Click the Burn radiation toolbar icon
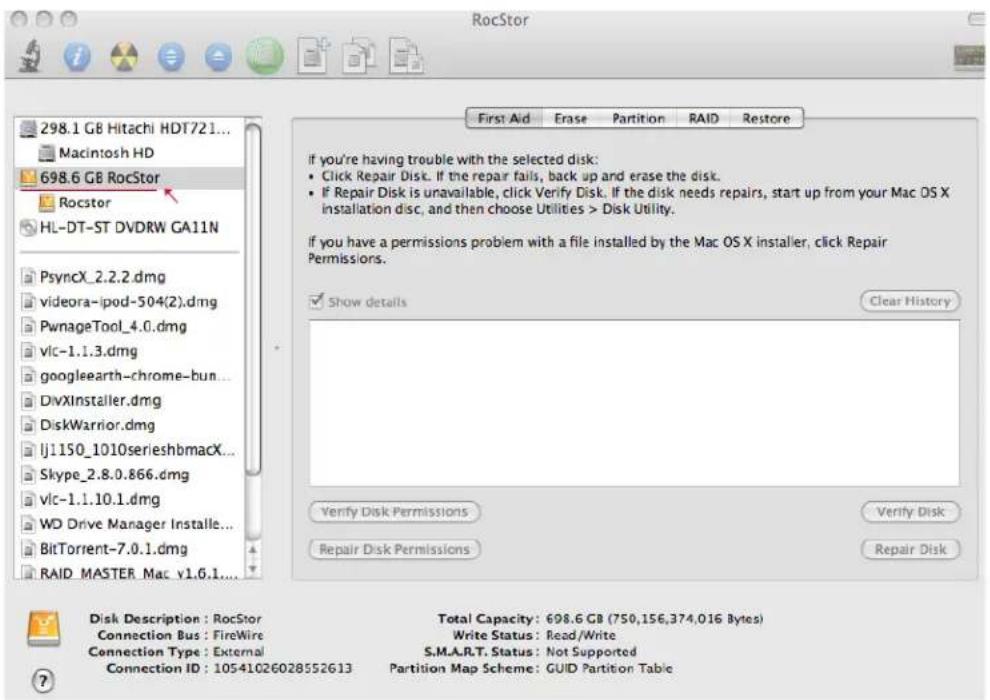 (124, 57)
